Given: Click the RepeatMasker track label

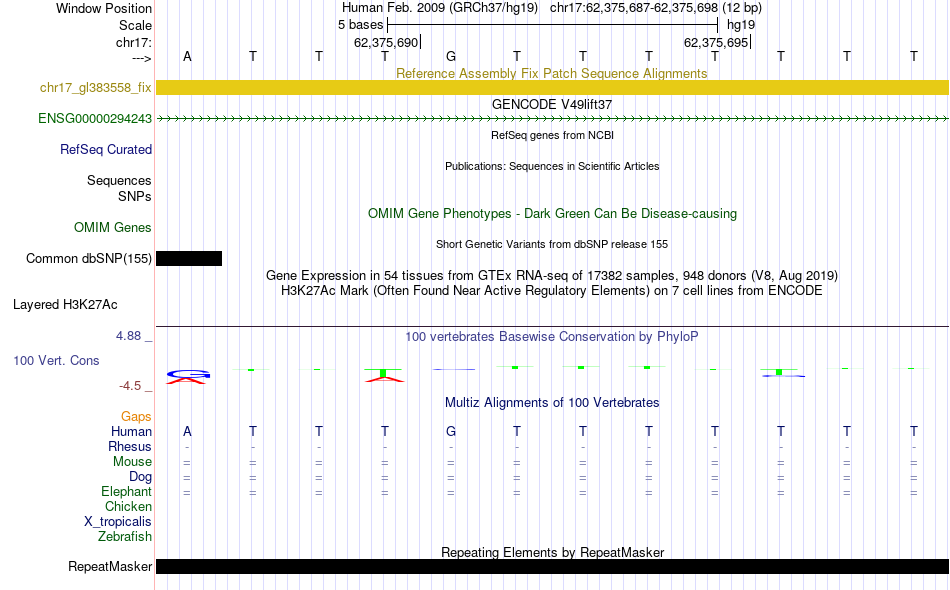Looking at the screenshot, I should tap(110, 566).
